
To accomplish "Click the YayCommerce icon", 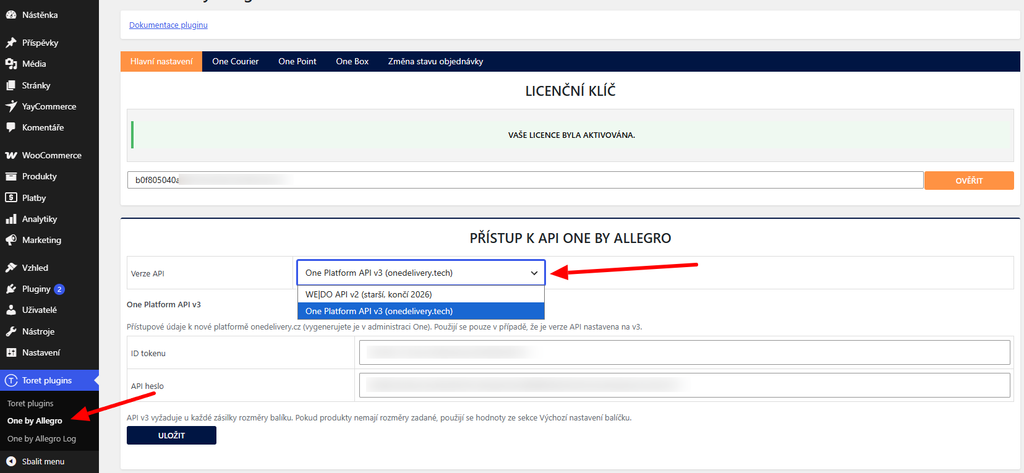I will tap(10, 106).
